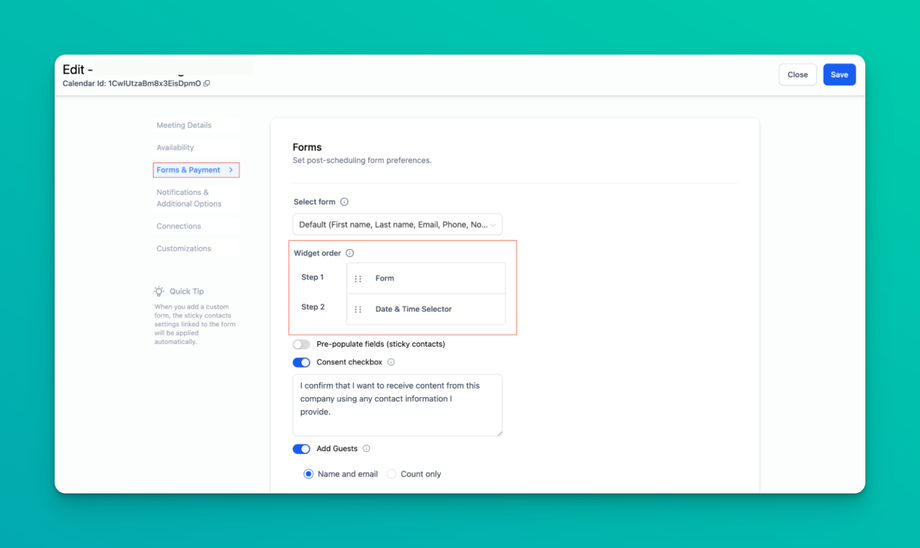Open the Forms & Payment section
This screenshot has width=920, height=548.
(x=196, y=170)
